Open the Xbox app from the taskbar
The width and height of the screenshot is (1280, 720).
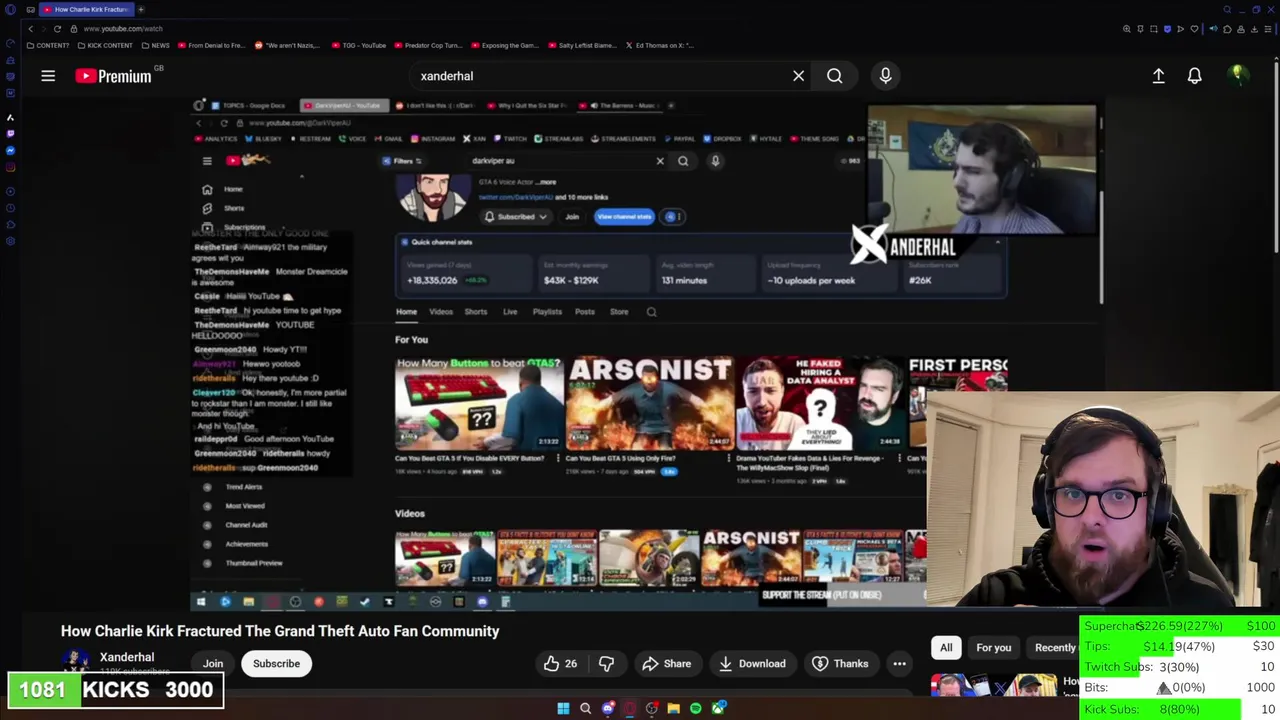[718, 709]
